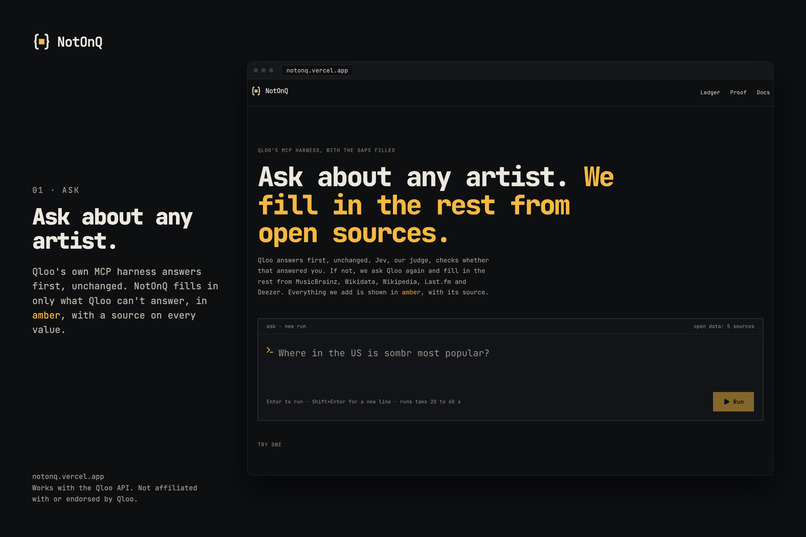This screenshot has height=537, width=806.
Task: Click the left 'Ask about any artist.' heading
Action: [112, 229]
